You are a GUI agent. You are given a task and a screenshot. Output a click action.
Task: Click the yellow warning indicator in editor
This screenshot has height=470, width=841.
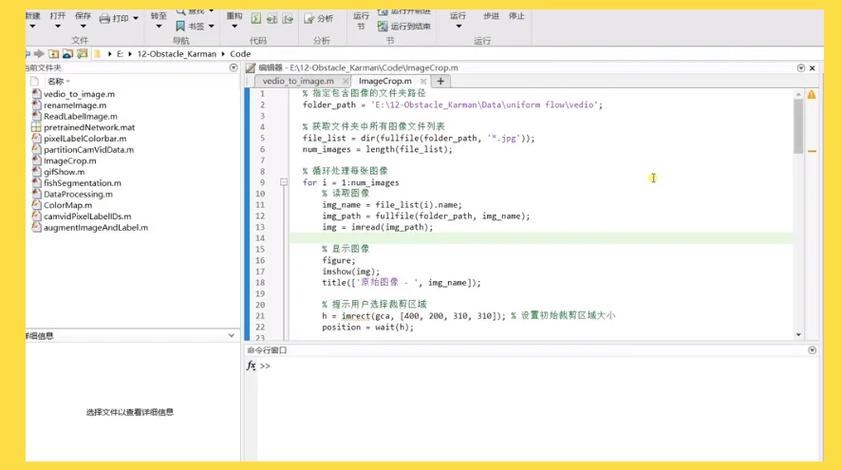pyautogui.click(x=811, y=95)
